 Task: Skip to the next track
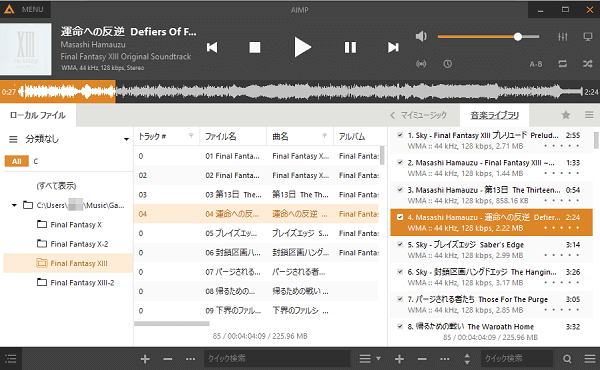click(393, 47)
